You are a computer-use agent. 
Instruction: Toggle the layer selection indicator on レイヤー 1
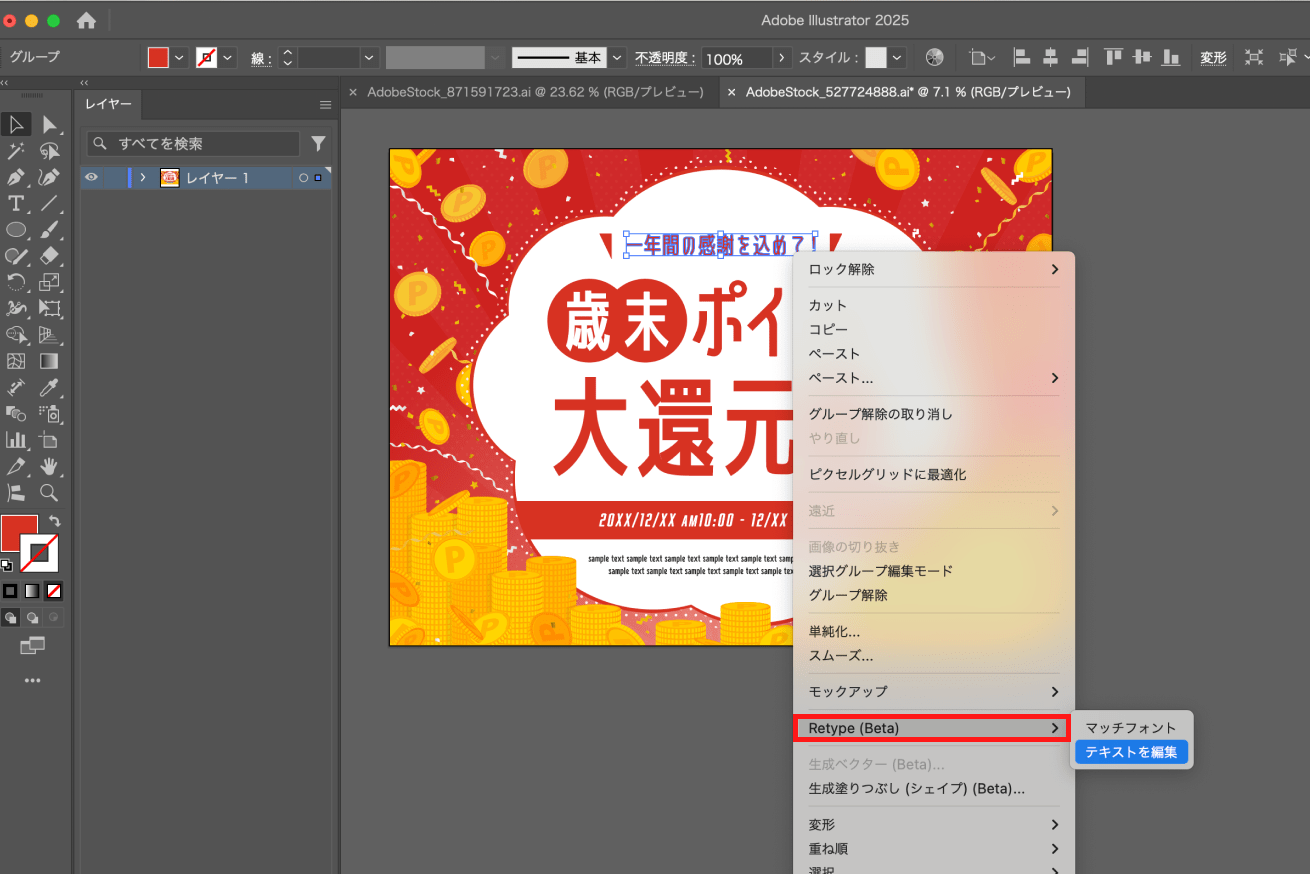point(320,177)
